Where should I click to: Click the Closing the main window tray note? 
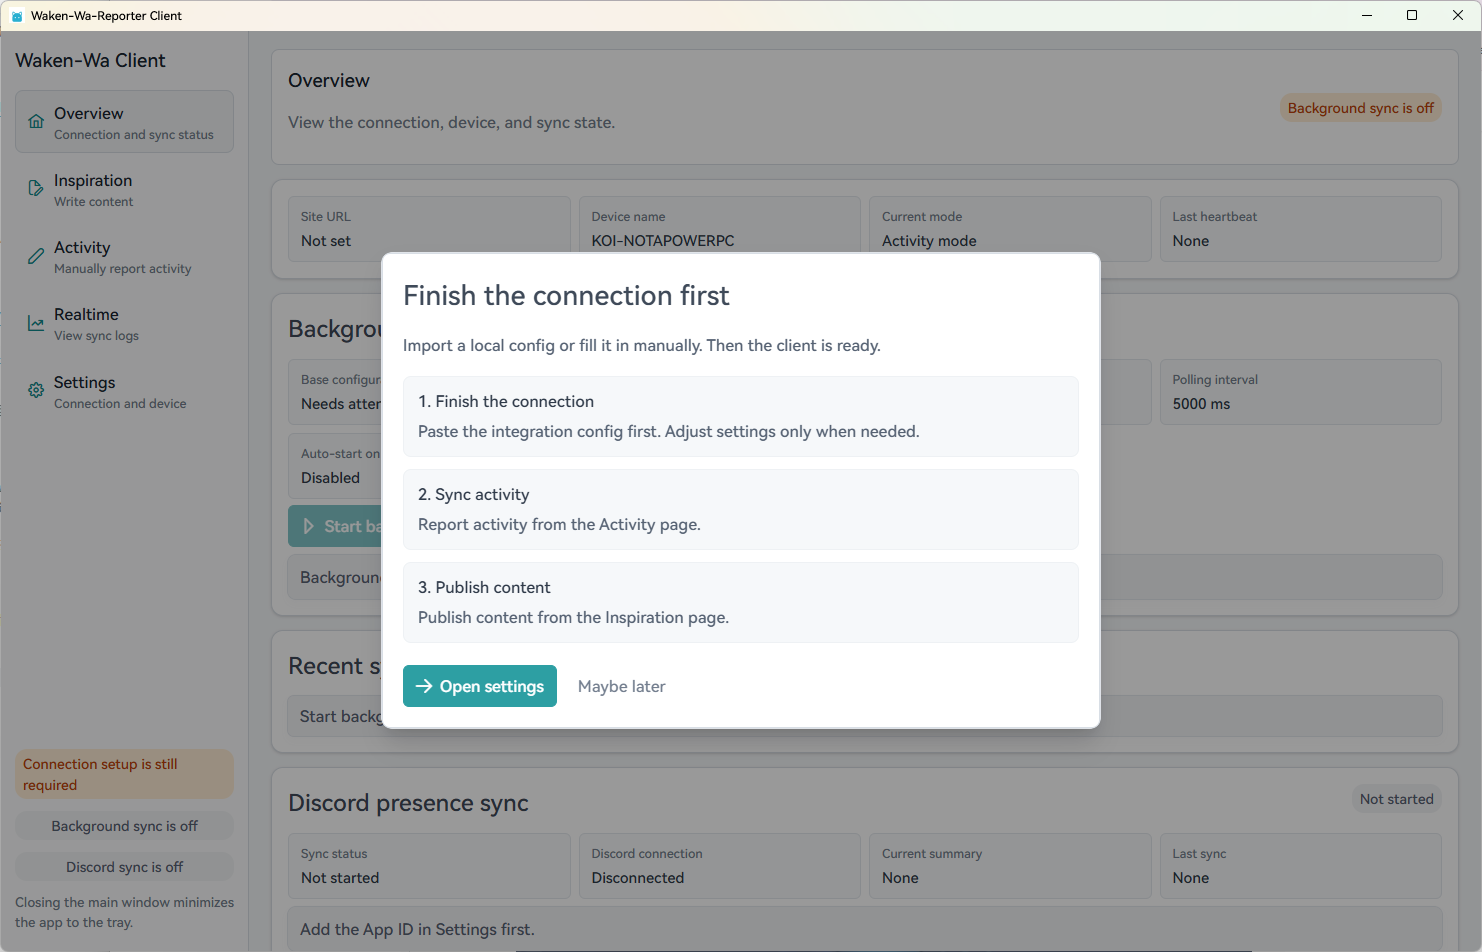124,912
